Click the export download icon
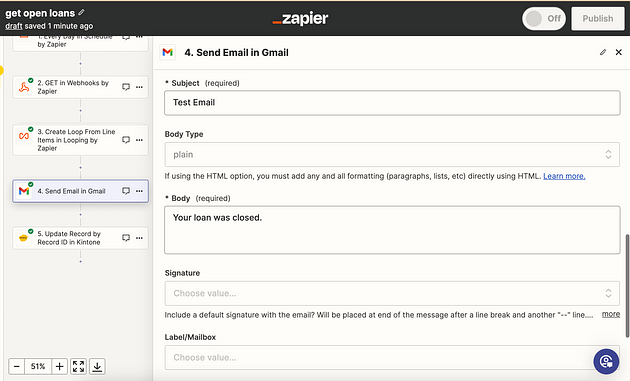 coord(97,367)
